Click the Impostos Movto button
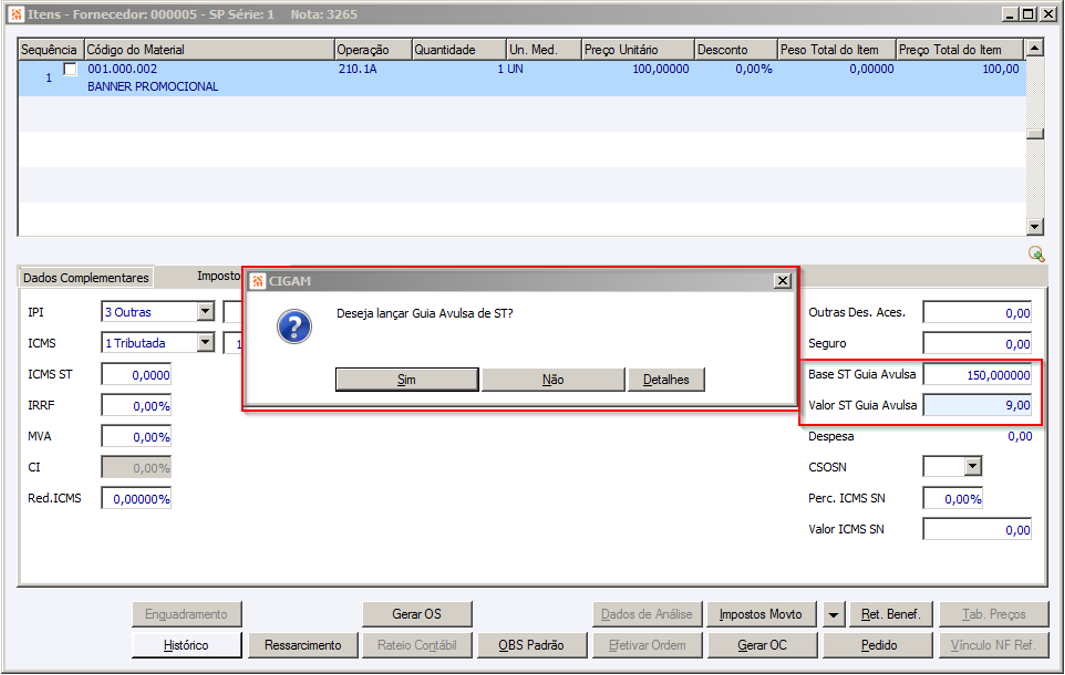 pos(761,615)
